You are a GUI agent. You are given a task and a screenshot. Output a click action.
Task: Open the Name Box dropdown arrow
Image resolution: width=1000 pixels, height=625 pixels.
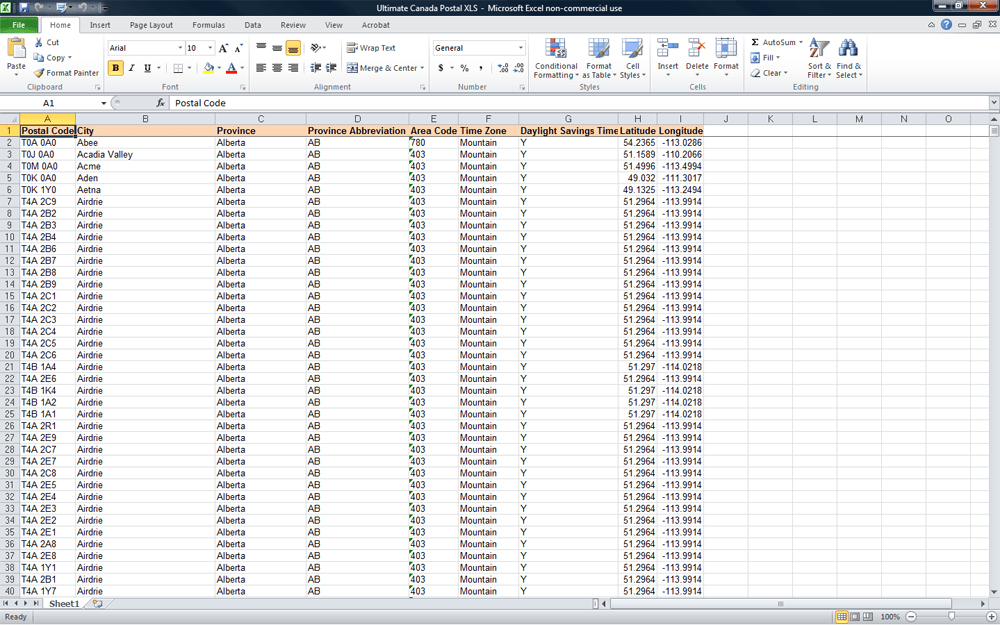click(103, 103)
